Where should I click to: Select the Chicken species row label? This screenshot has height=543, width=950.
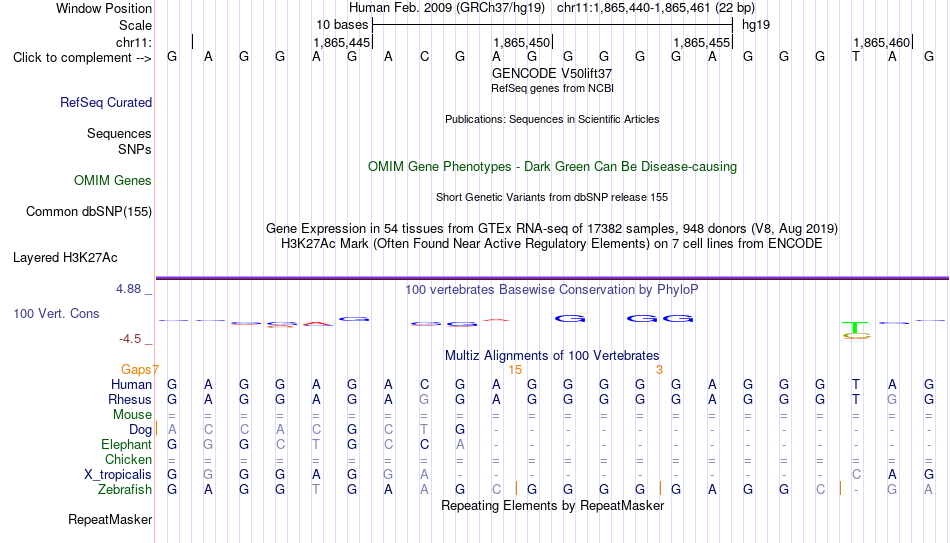point(128,460)
